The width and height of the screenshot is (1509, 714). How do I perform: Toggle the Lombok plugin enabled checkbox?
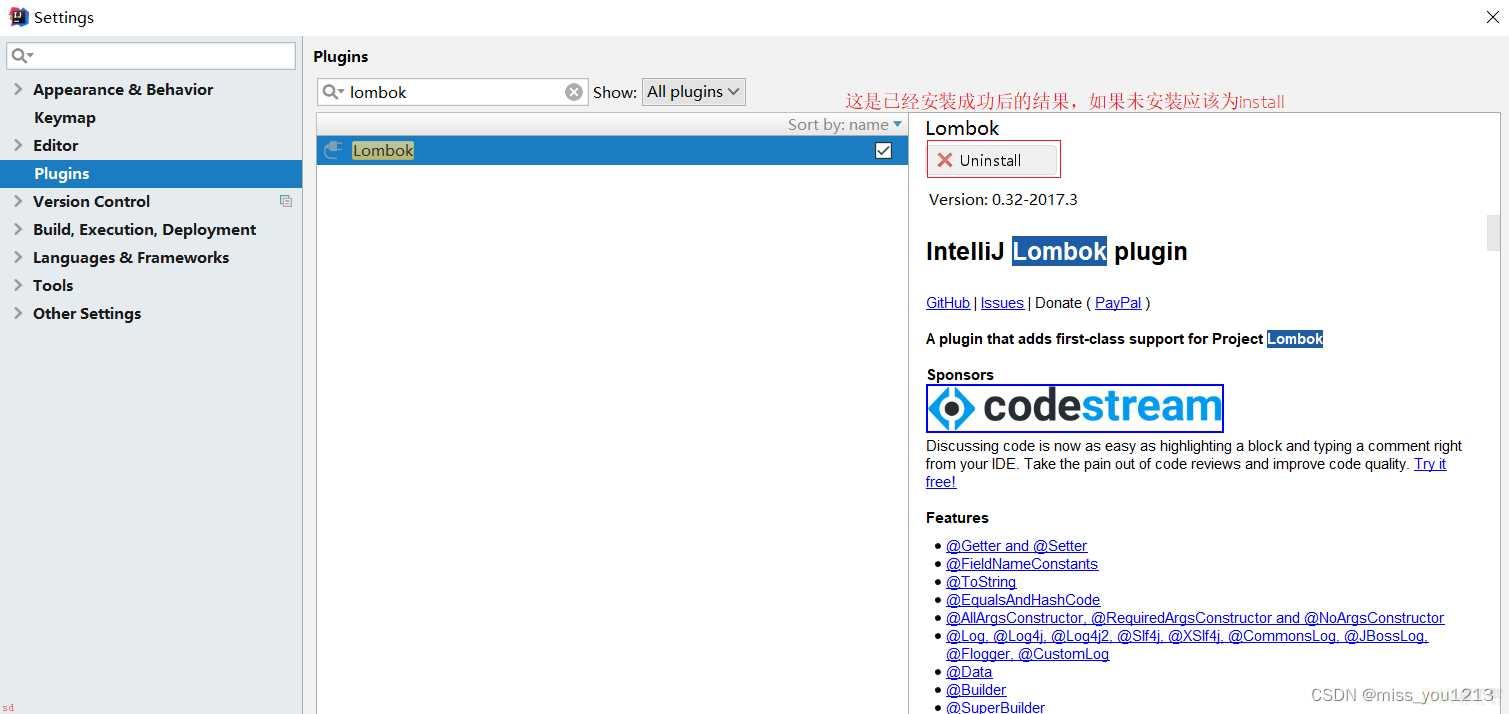[x=883, y=151]
